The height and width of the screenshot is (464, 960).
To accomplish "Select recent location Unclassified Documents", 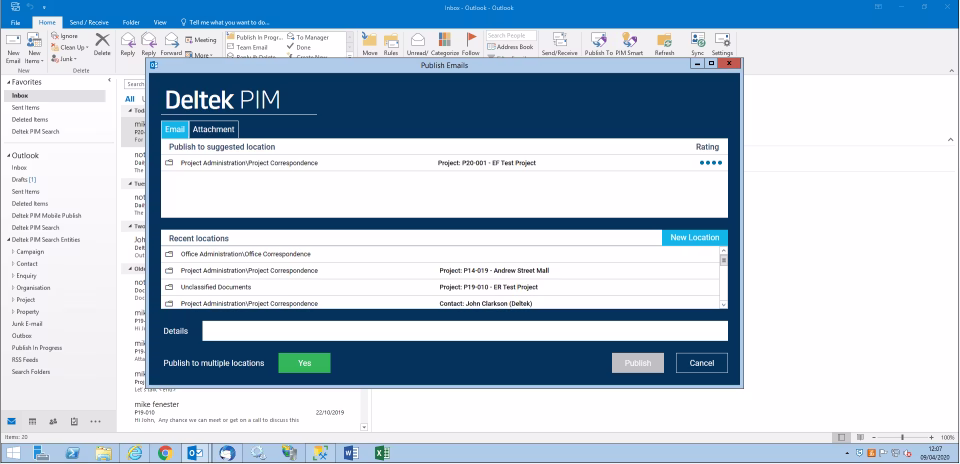I will 441,287.
